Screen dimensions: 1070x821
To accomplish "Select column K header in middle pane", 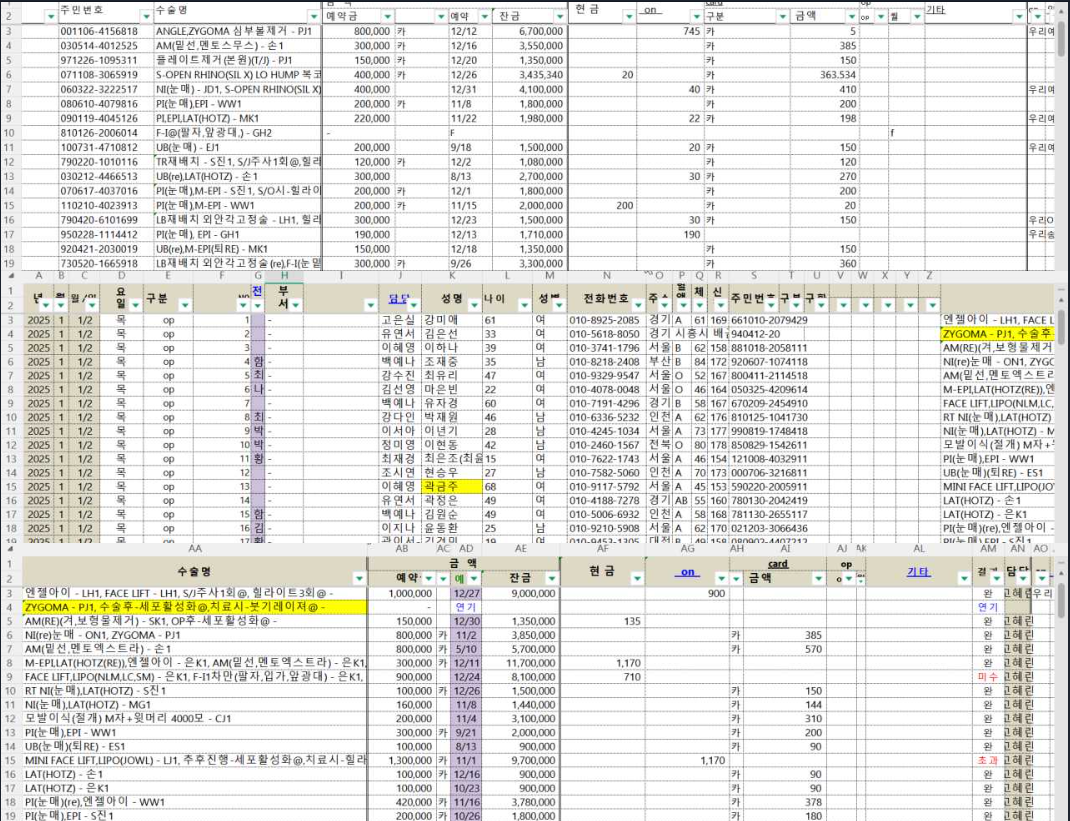I will (x=452, y=276).
